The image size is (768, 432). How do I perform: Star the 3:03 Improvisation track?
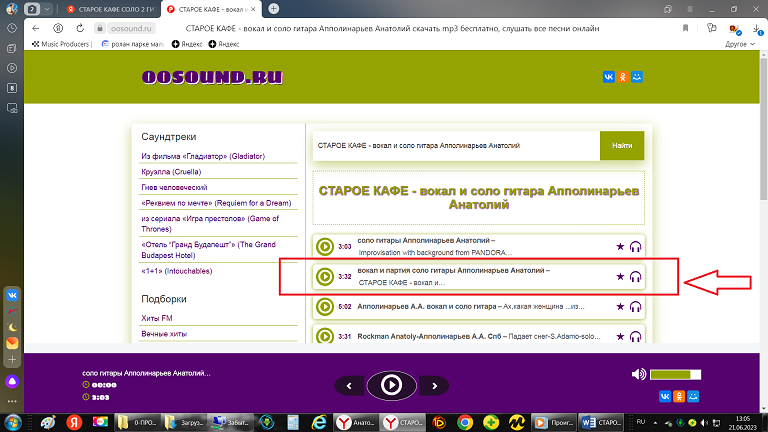pyautogui.click(x=620, y=246)
